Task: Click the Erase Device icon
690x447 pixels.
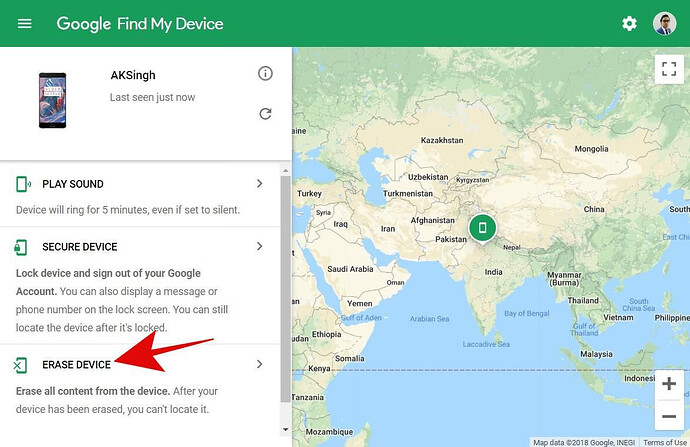Action: click(x=20, y=365)
